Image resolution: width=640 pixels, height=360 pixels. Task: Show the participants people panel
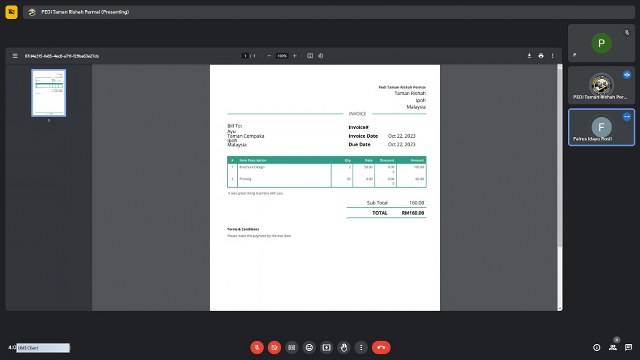coord(613,347)
